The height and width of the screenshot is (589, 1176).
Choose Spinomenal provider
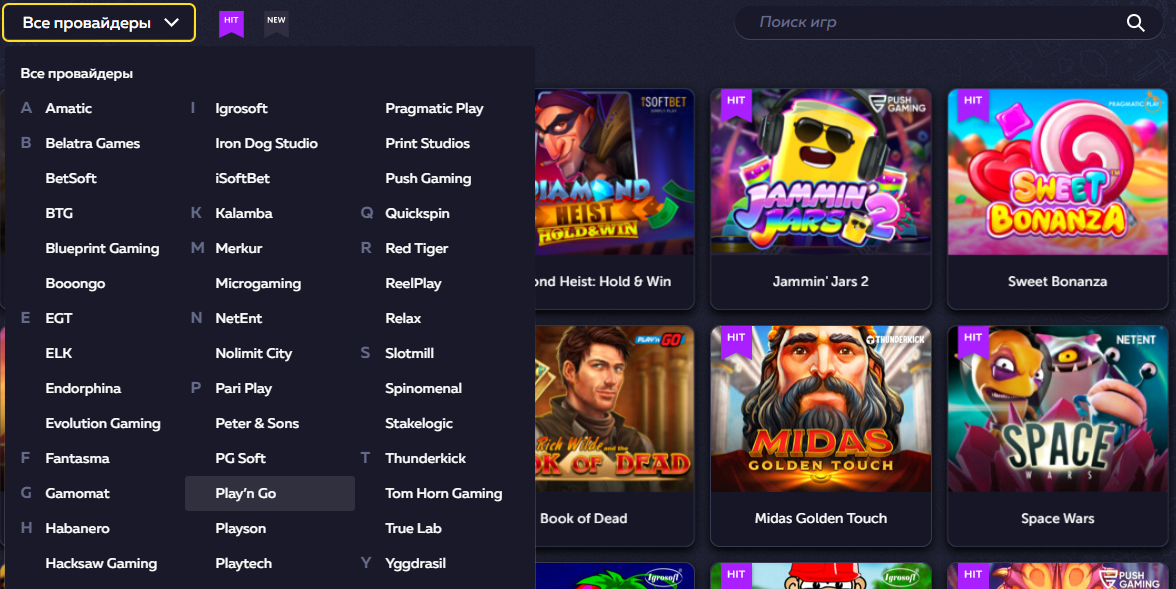tap(423, 389)
